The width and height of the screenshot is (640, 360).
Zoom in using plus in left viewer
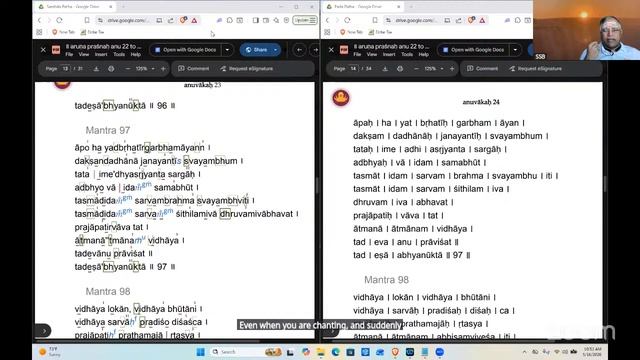tap(163, 69)
